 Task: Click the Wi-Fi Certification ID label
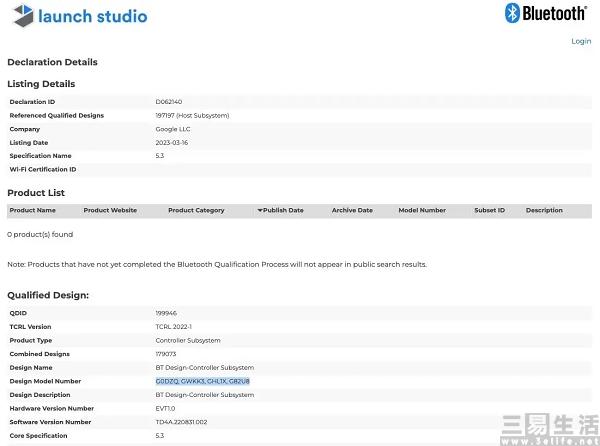pyautogui.click(x=43, y=169)
